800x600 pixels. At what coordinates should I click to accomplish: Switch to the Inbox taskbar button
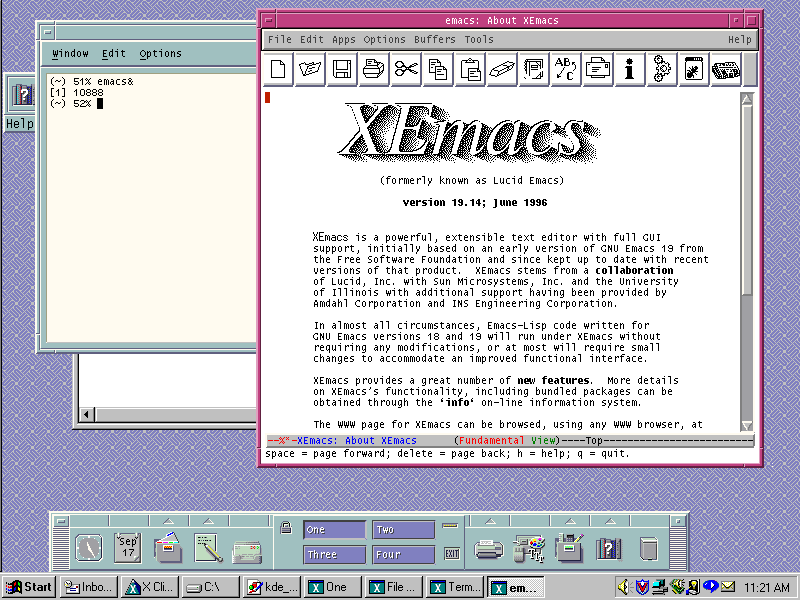click(x=89, y=587)
